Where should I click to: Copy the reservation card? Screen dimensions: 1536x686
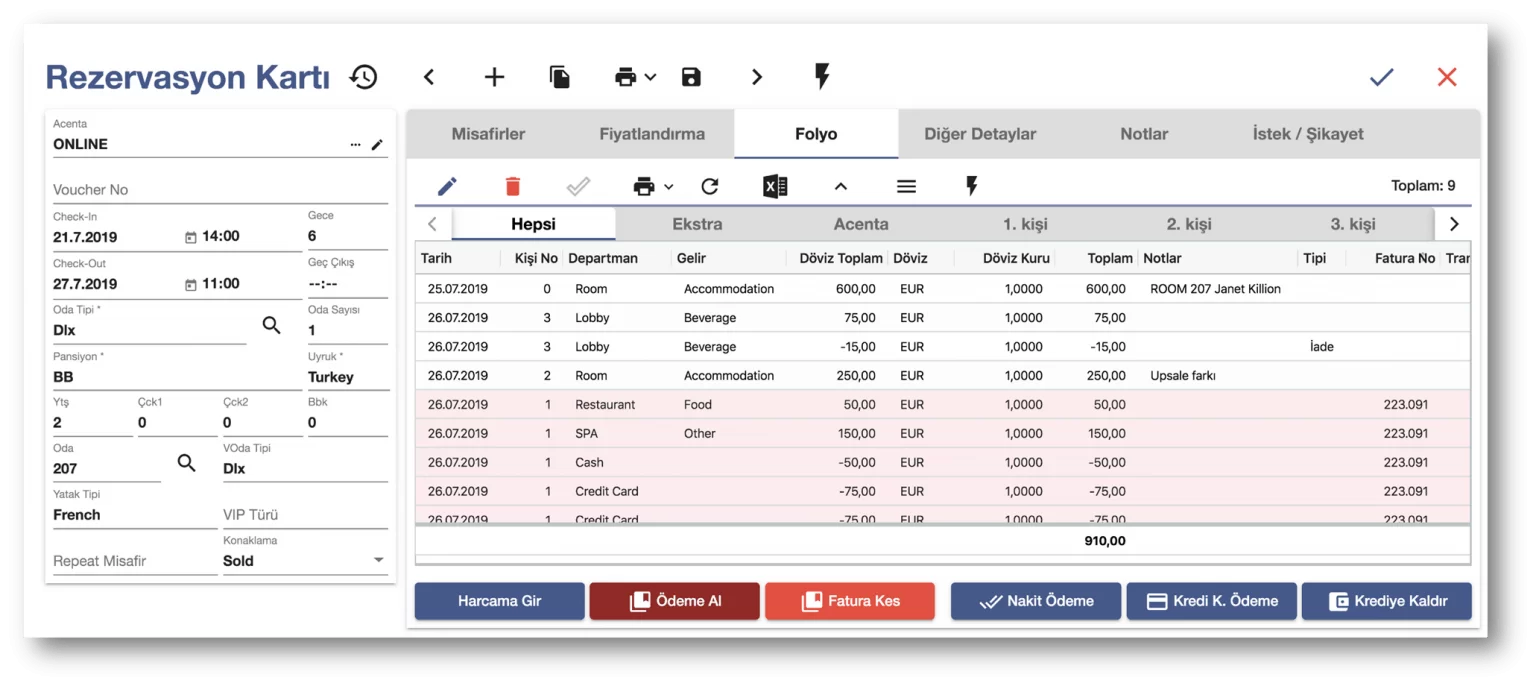[560, 77]
